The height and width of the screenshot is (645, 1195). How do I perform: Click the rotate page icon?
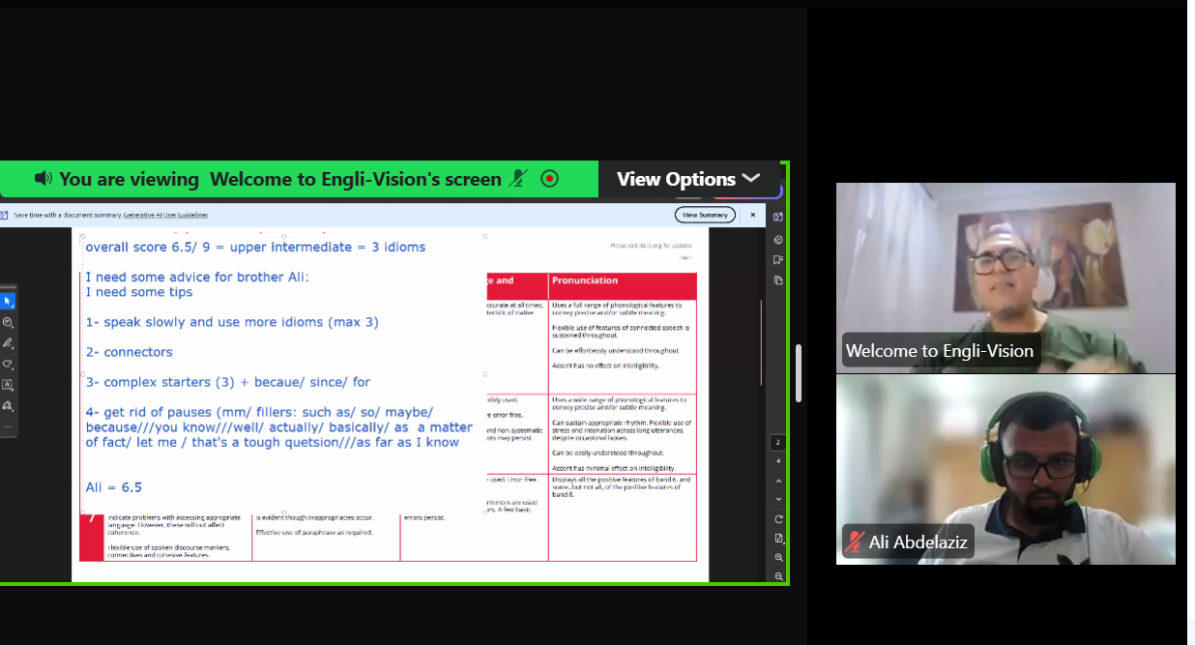pyautogui.click(x=778, y=519)
